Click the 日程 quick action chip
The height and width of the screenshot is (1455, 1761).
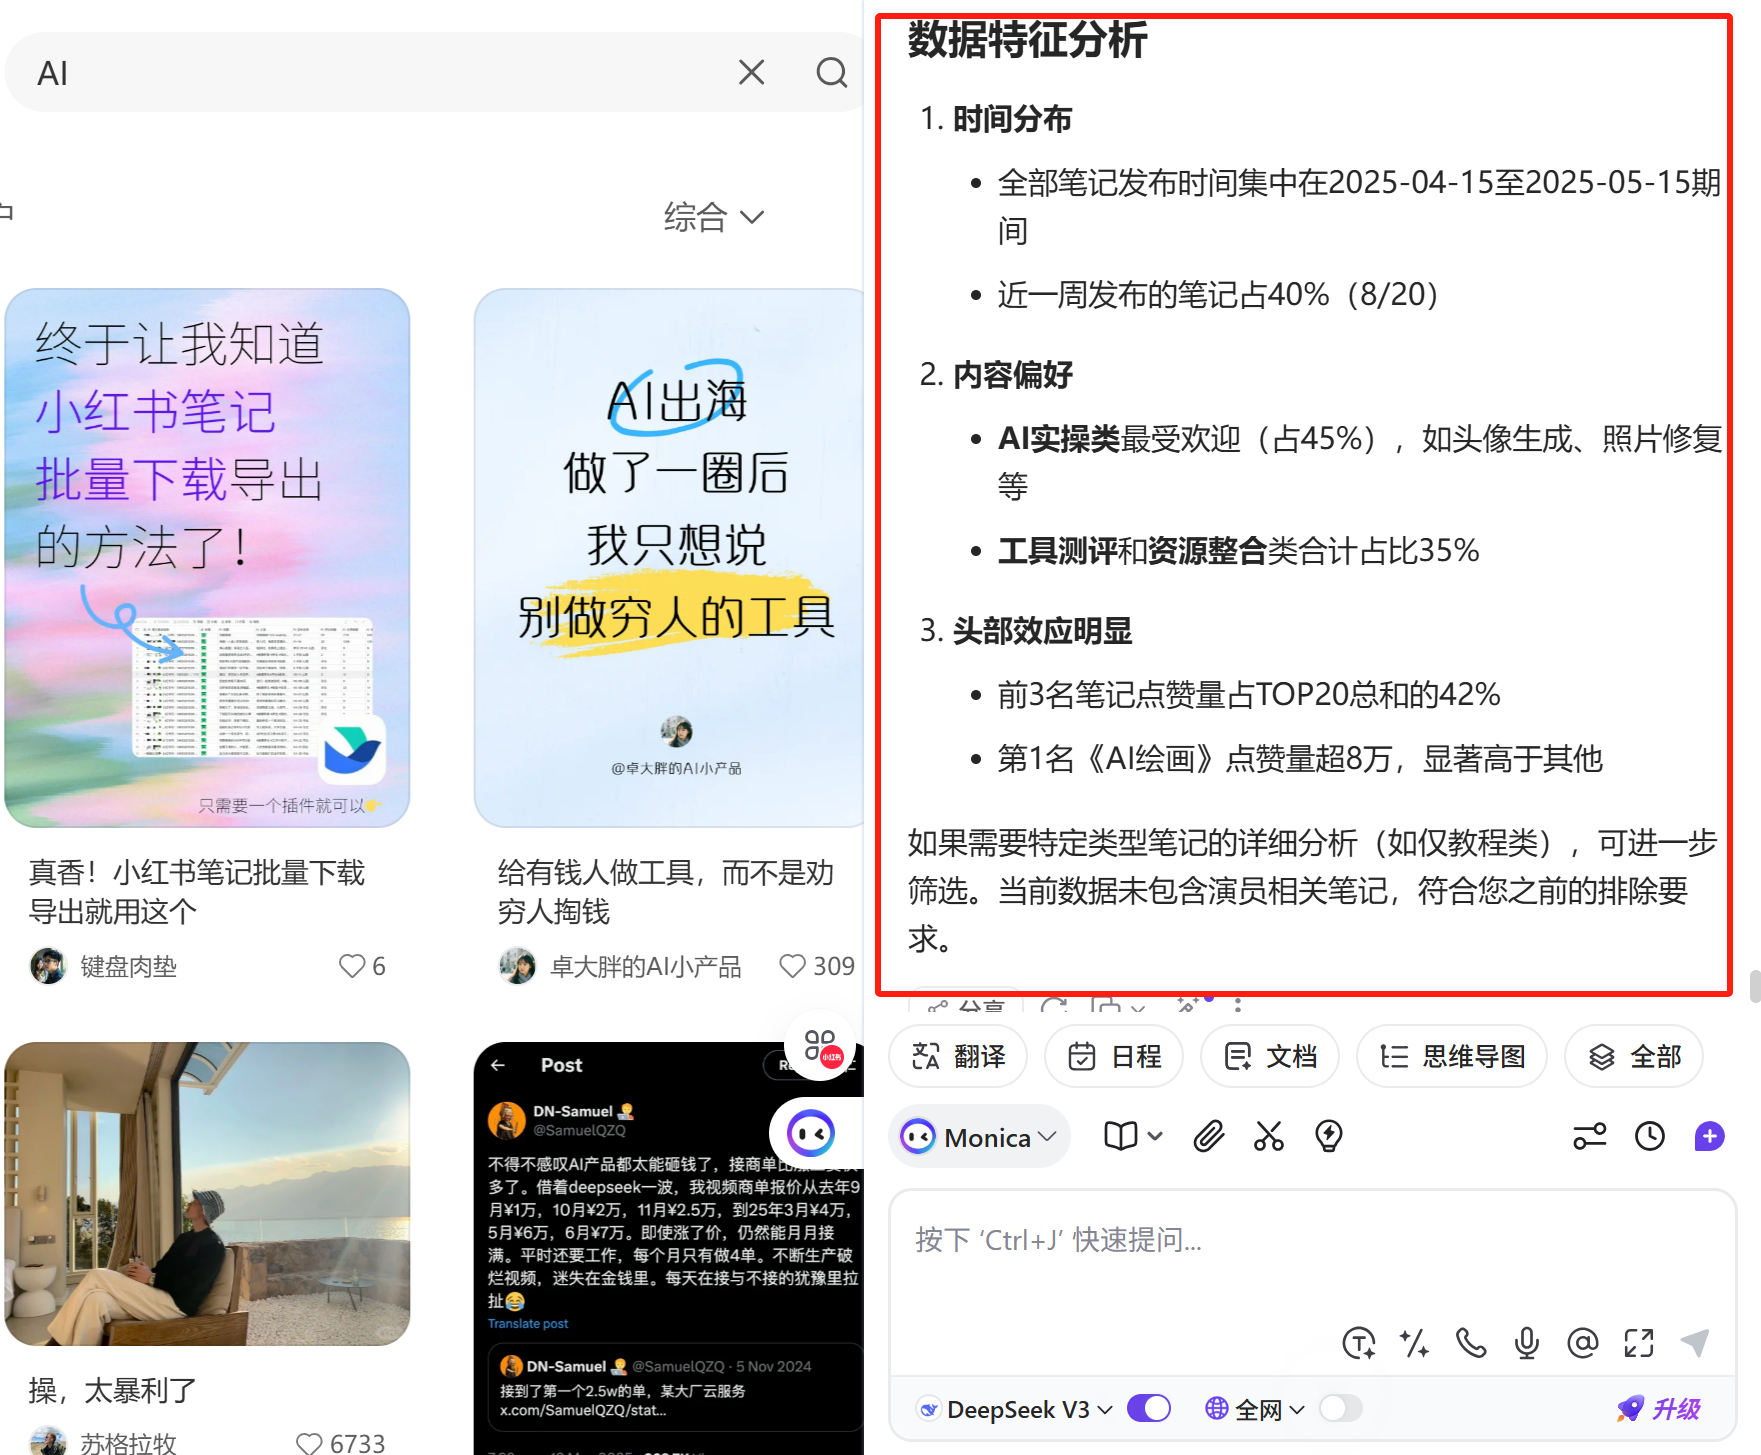click(1114, 1056)
